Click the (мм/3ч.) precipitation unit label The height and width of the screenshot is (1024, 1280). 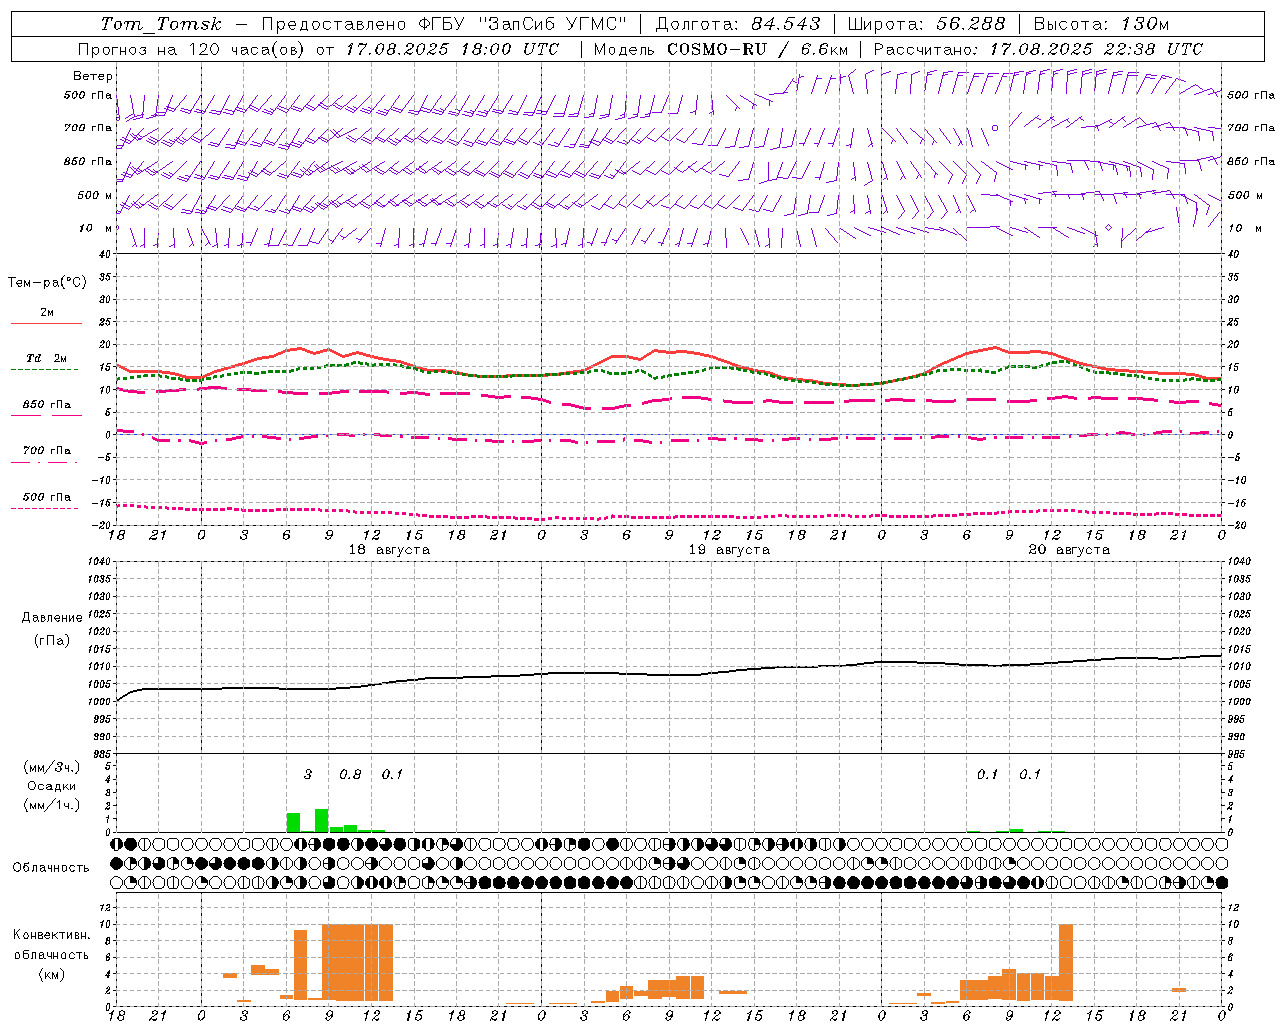52,768
